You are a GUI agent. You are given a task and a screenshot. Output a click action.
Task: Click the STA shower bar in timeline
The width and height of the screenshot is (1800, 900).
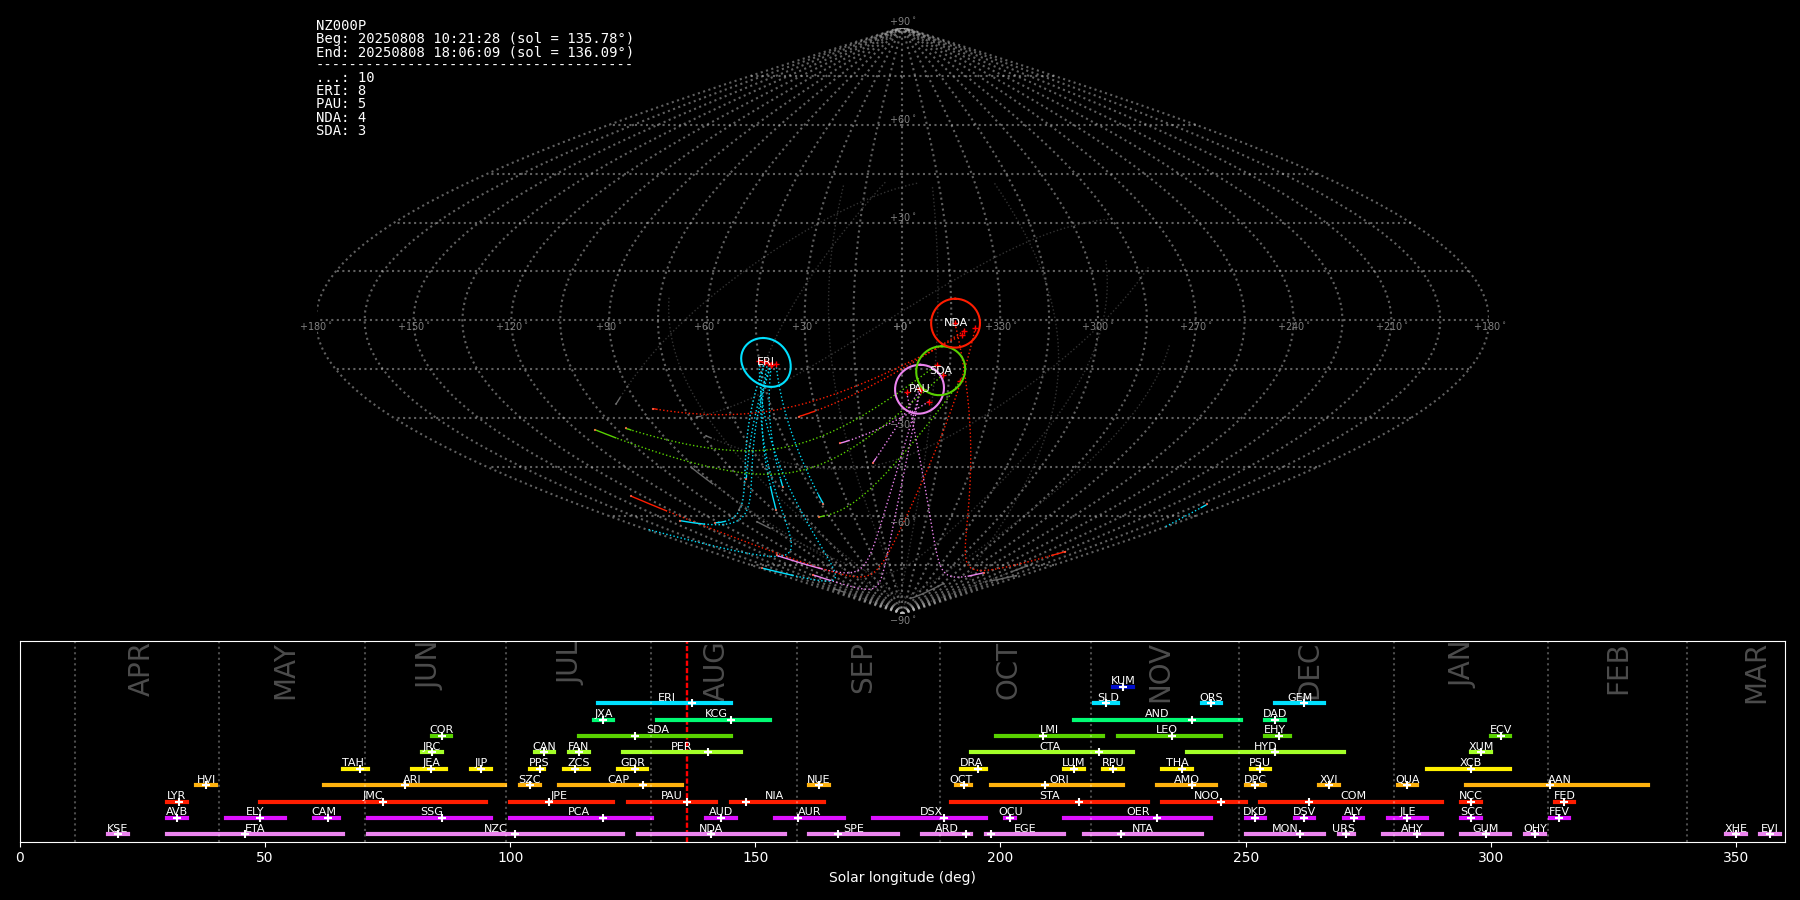(x=1049, y=802)
